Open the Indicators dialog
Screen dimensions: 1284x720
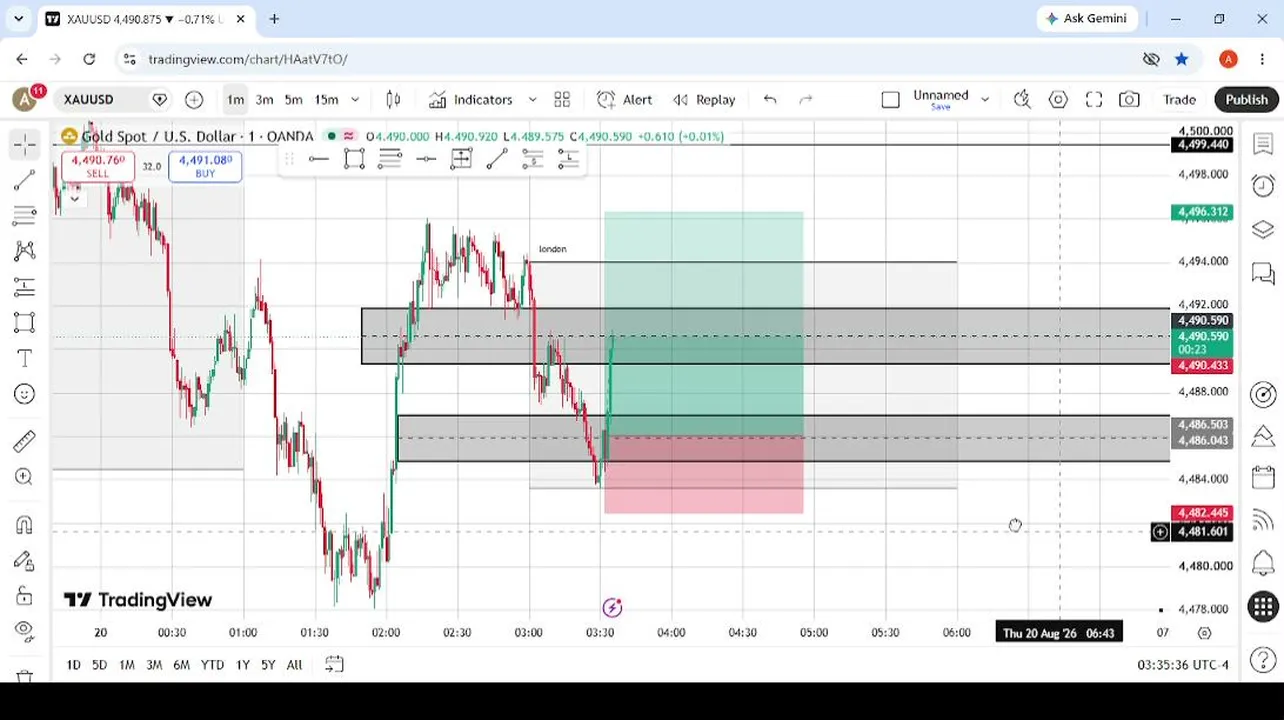coord(470,99)
